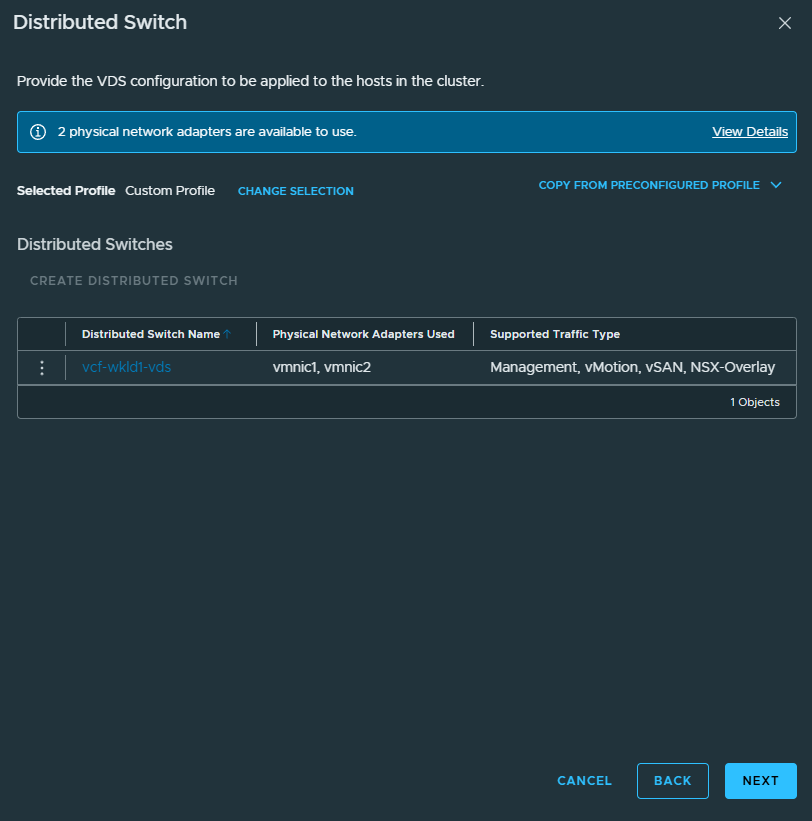This screenshot has height=821, width=812.
Task: Go BACK to the previous step
Action: pos(673,781)
